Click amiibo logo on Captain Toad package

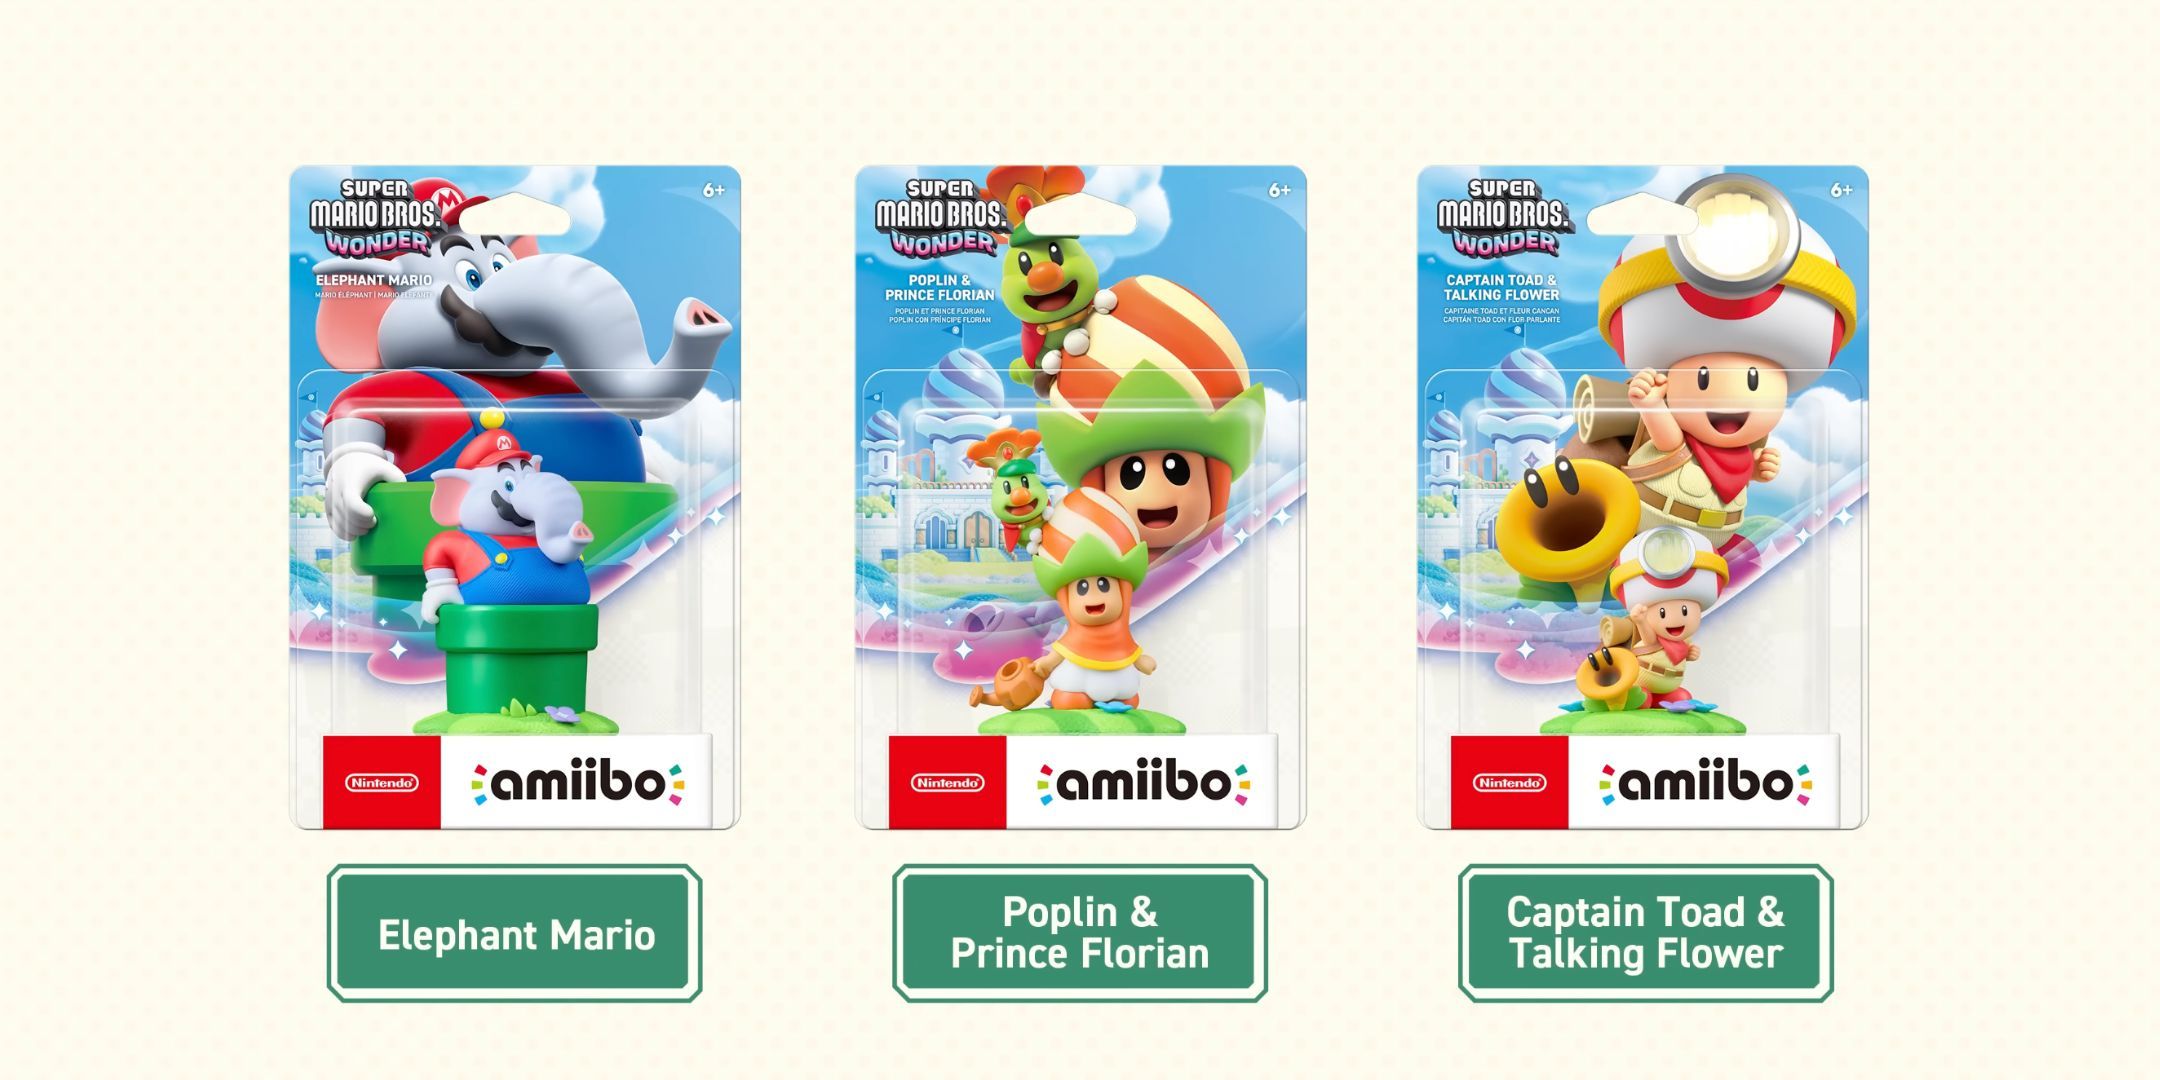coord(1706,783)
